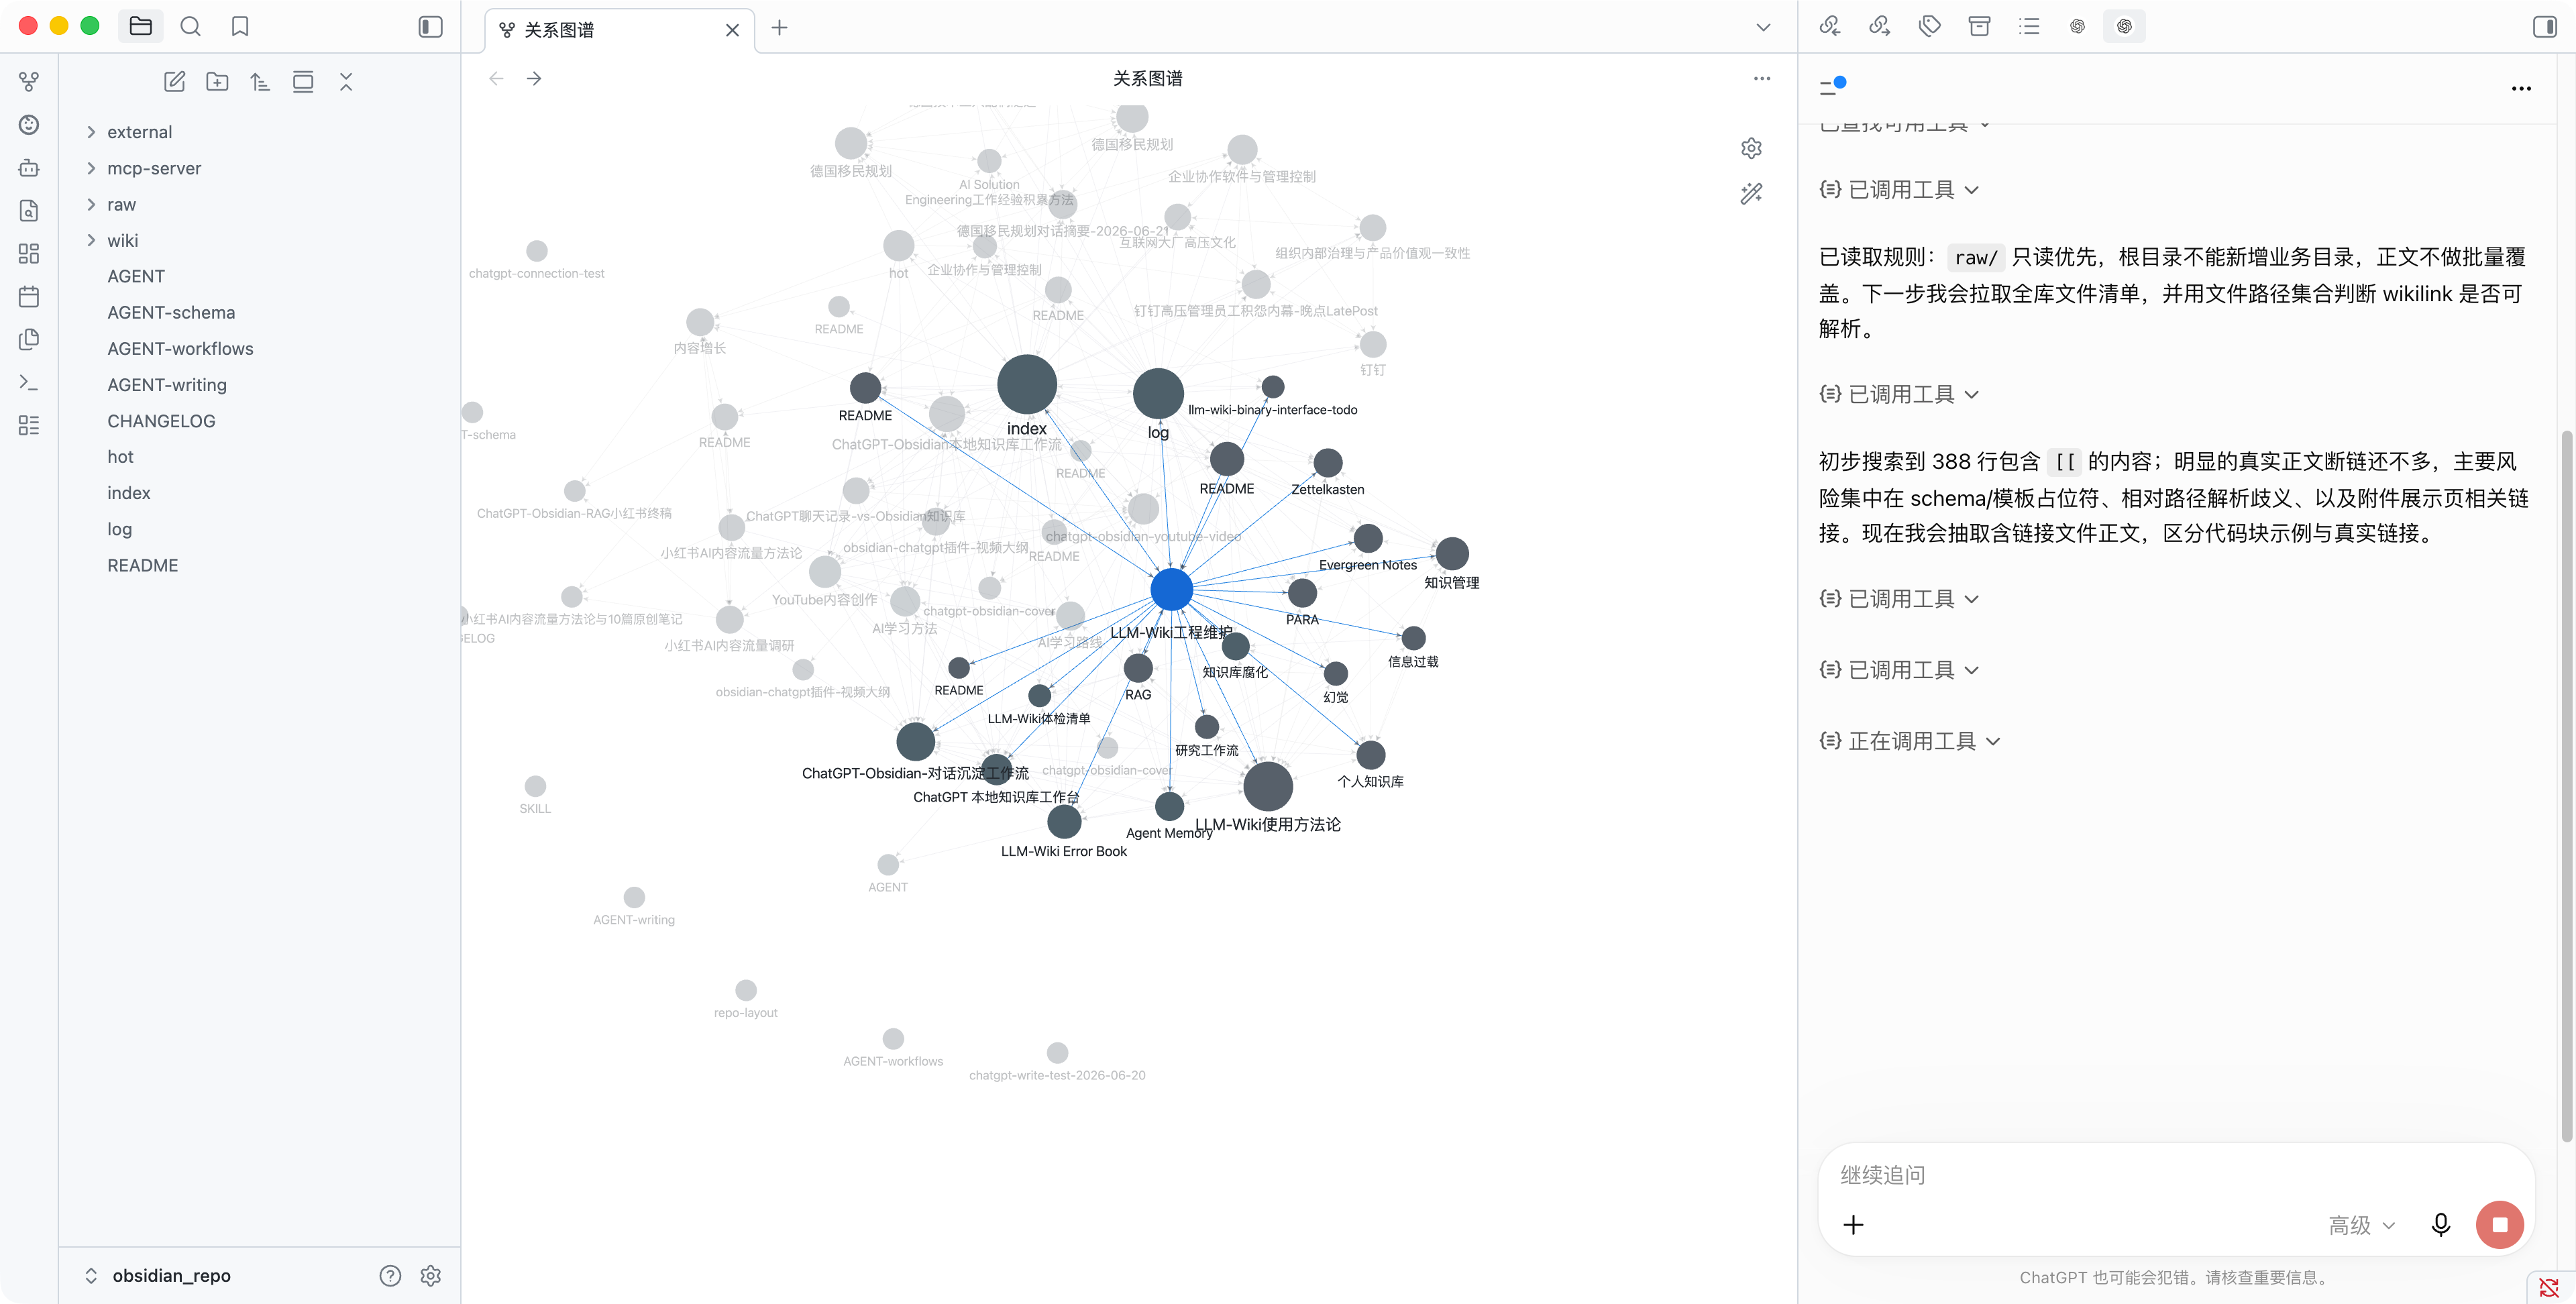Screen dimensions: 2576x1304
Task: Navigate forward in graph pane
Action: click(x=534, y=78)
